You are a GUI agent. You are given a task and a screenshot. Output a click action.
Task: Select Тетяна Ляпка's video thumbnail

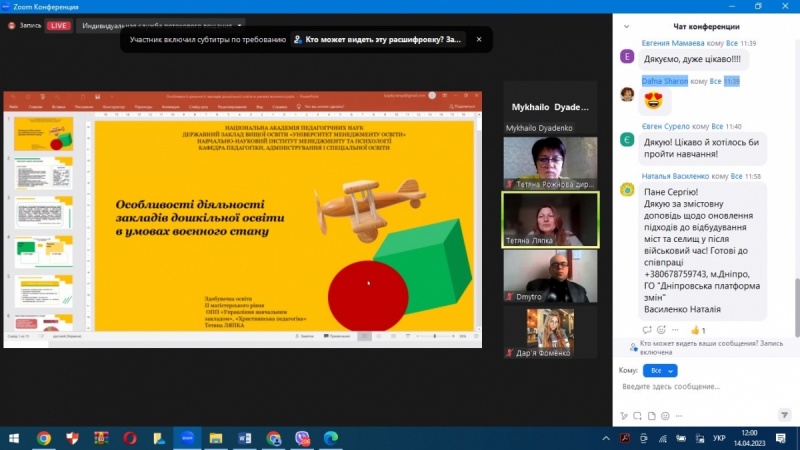[550, 218]
